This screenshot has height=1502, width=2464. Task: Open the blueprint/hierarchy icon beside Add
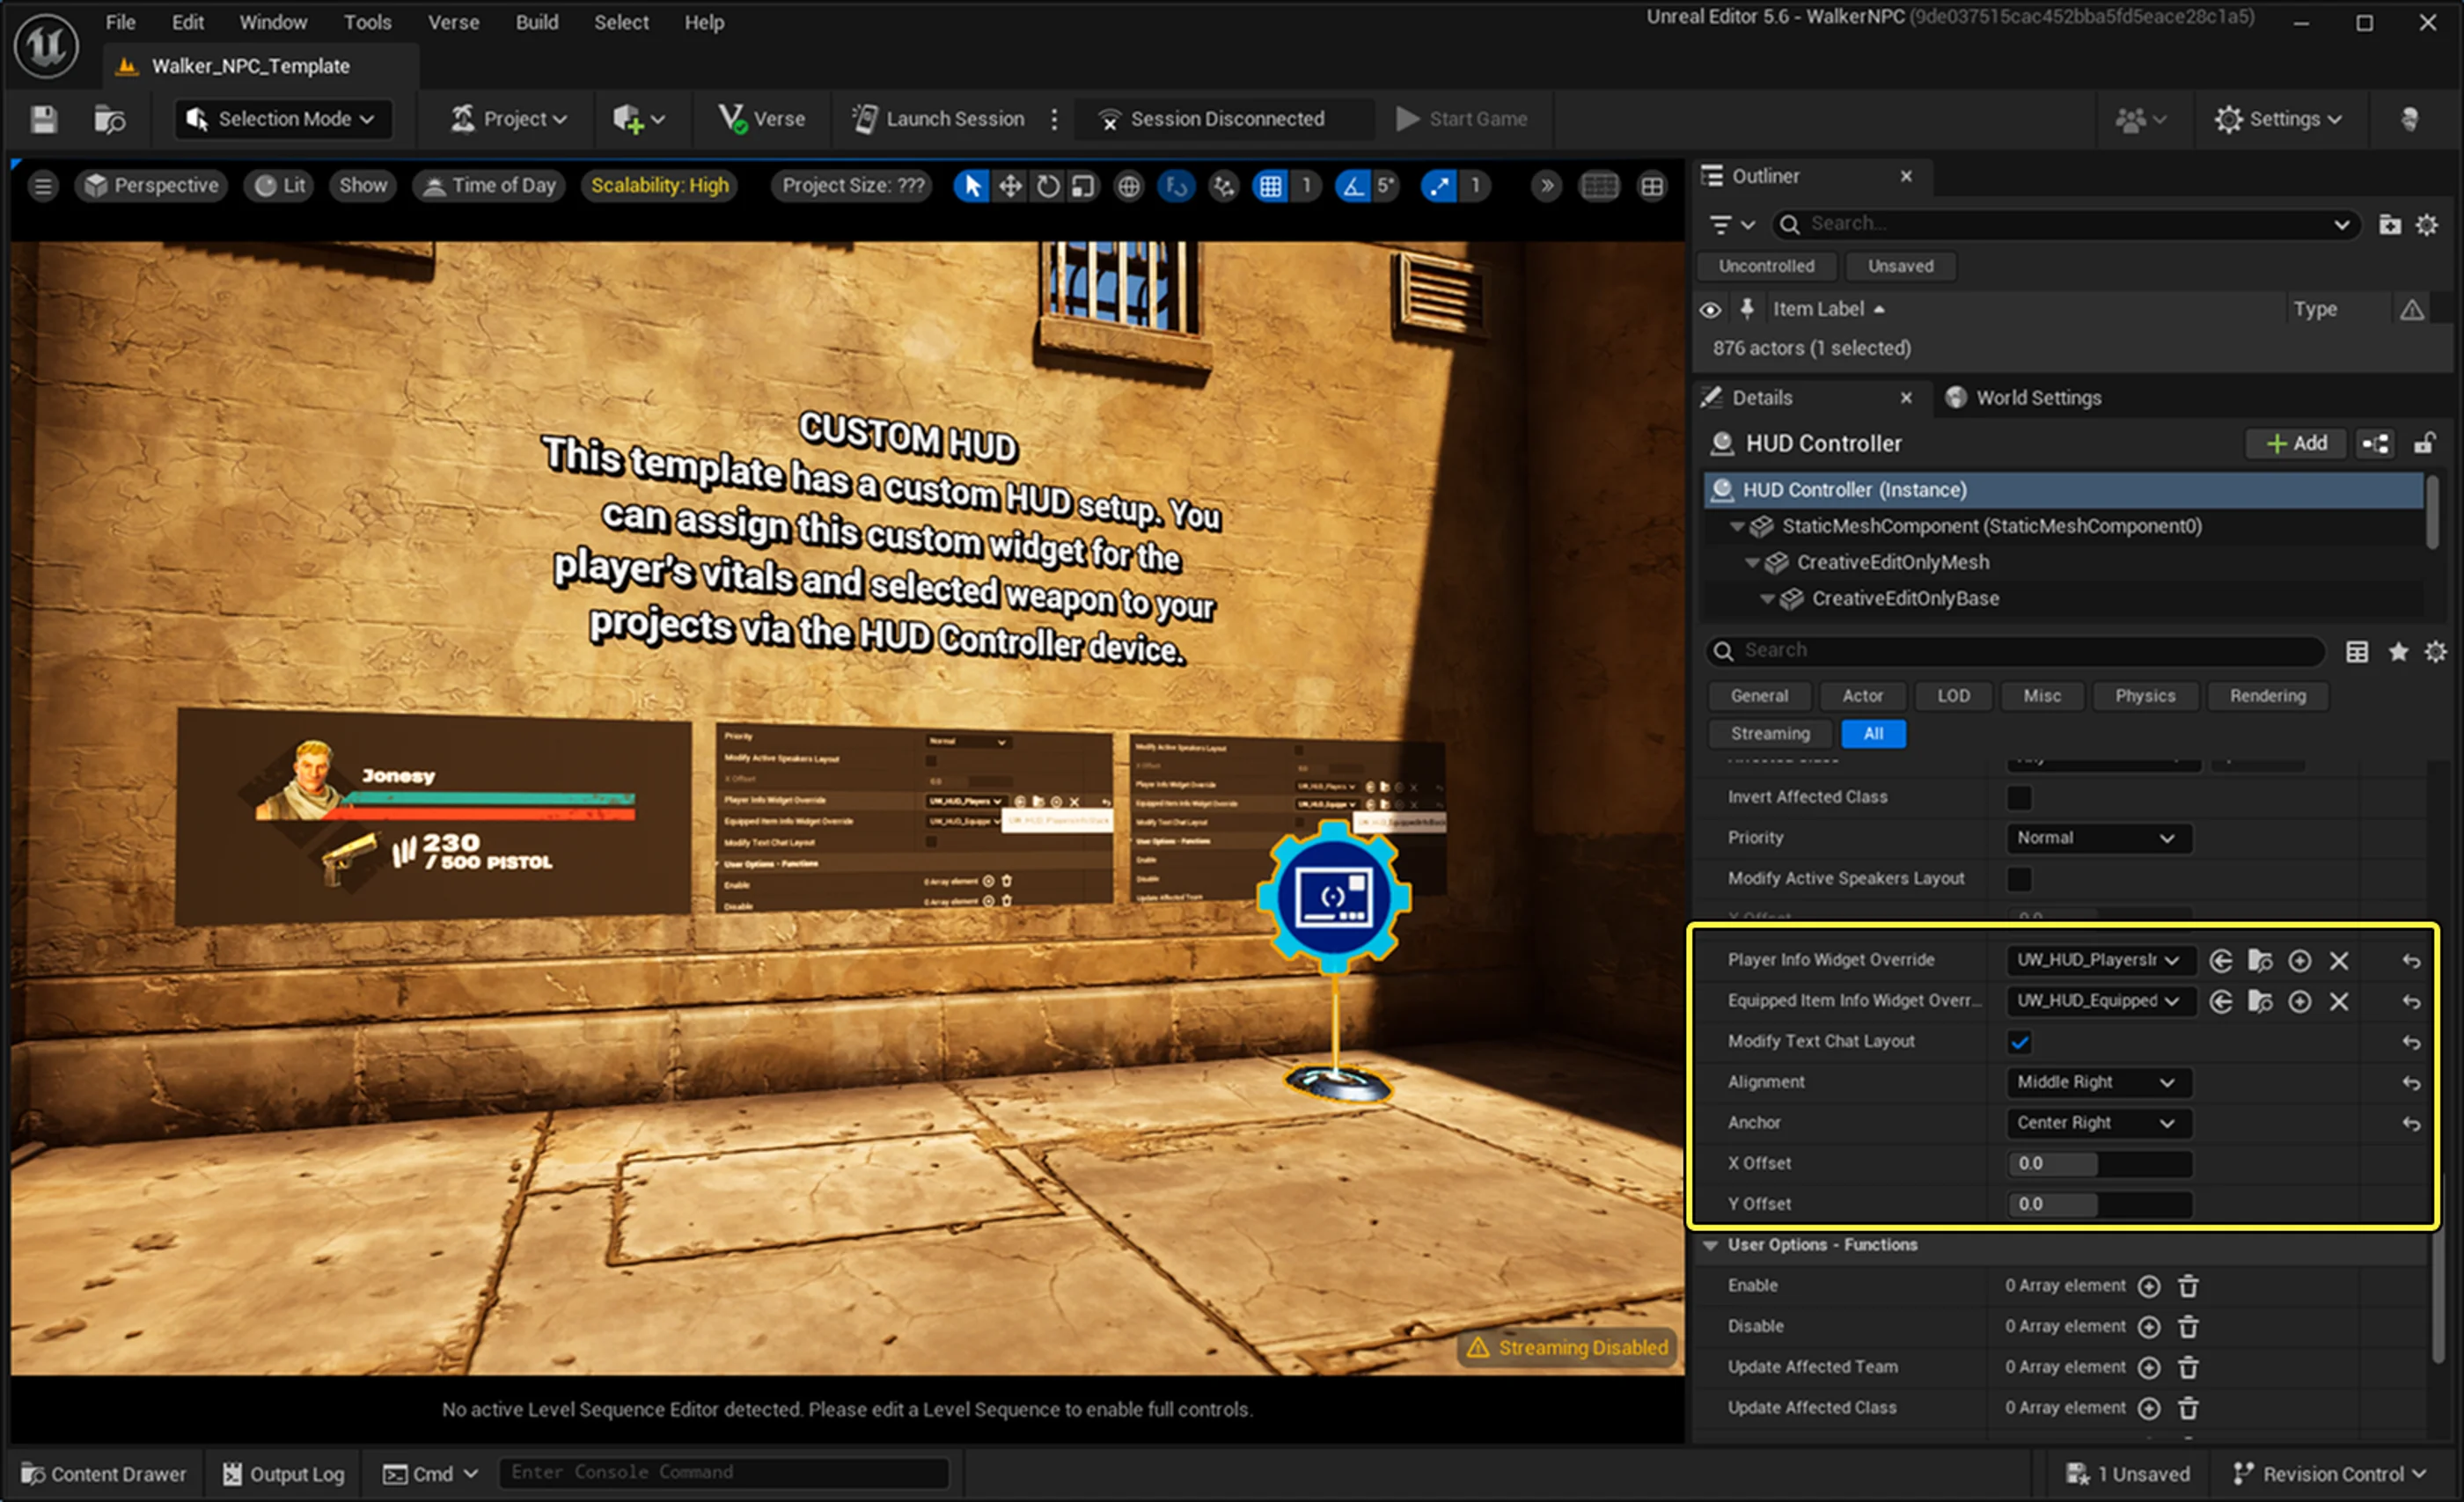(2376, 444)
